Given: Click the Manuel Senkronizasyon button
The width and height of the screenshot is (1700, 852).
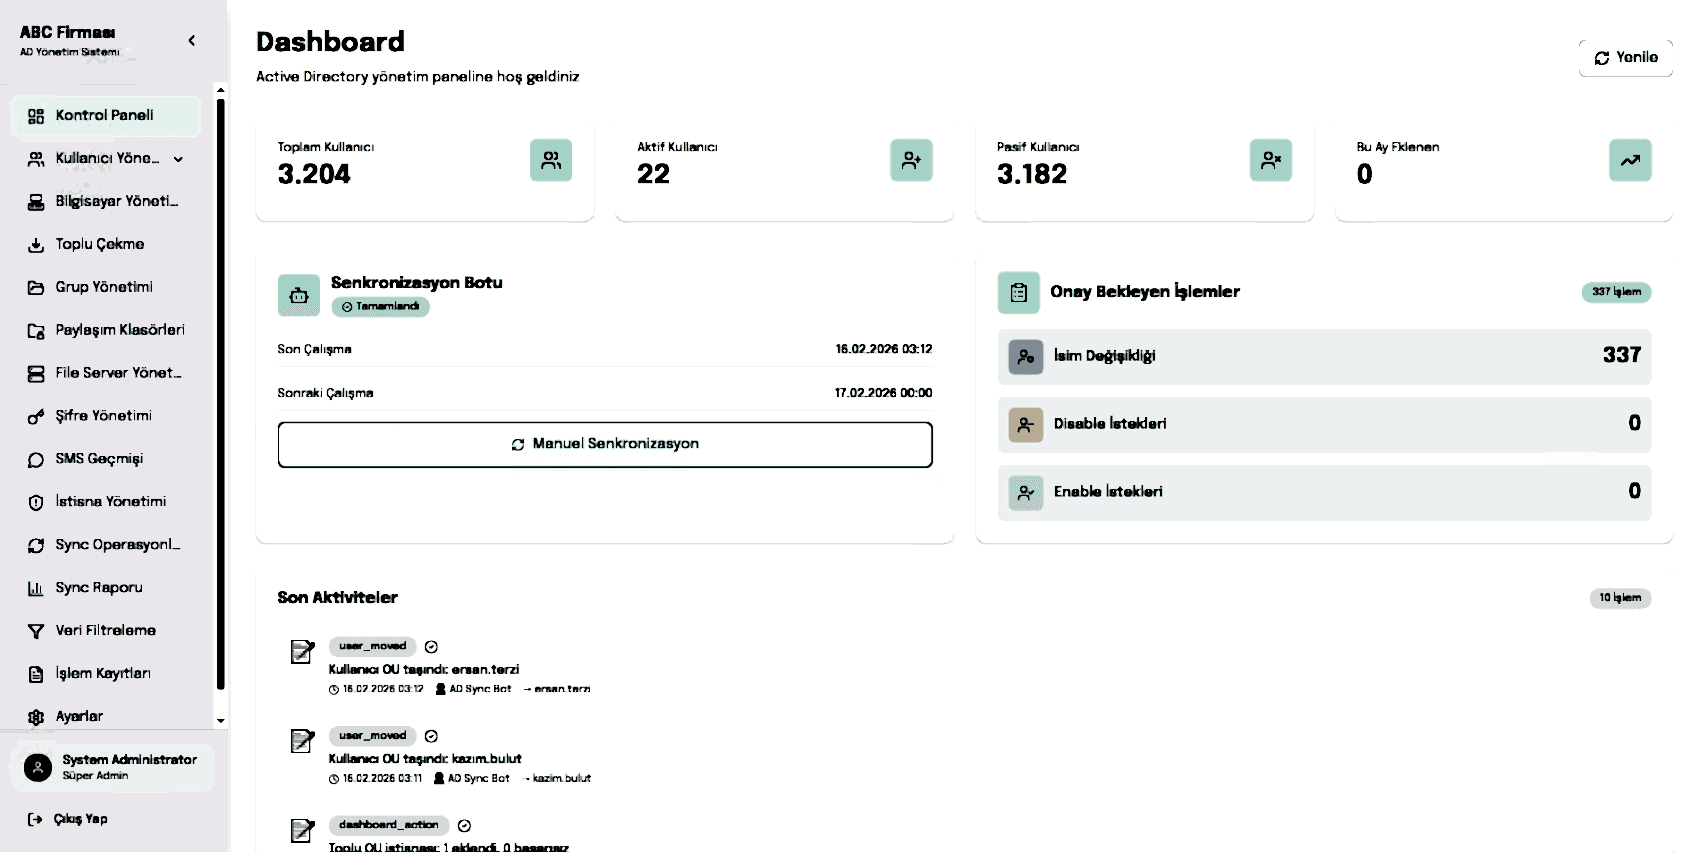Looking at the screenshot, I should tap(604, 444).
